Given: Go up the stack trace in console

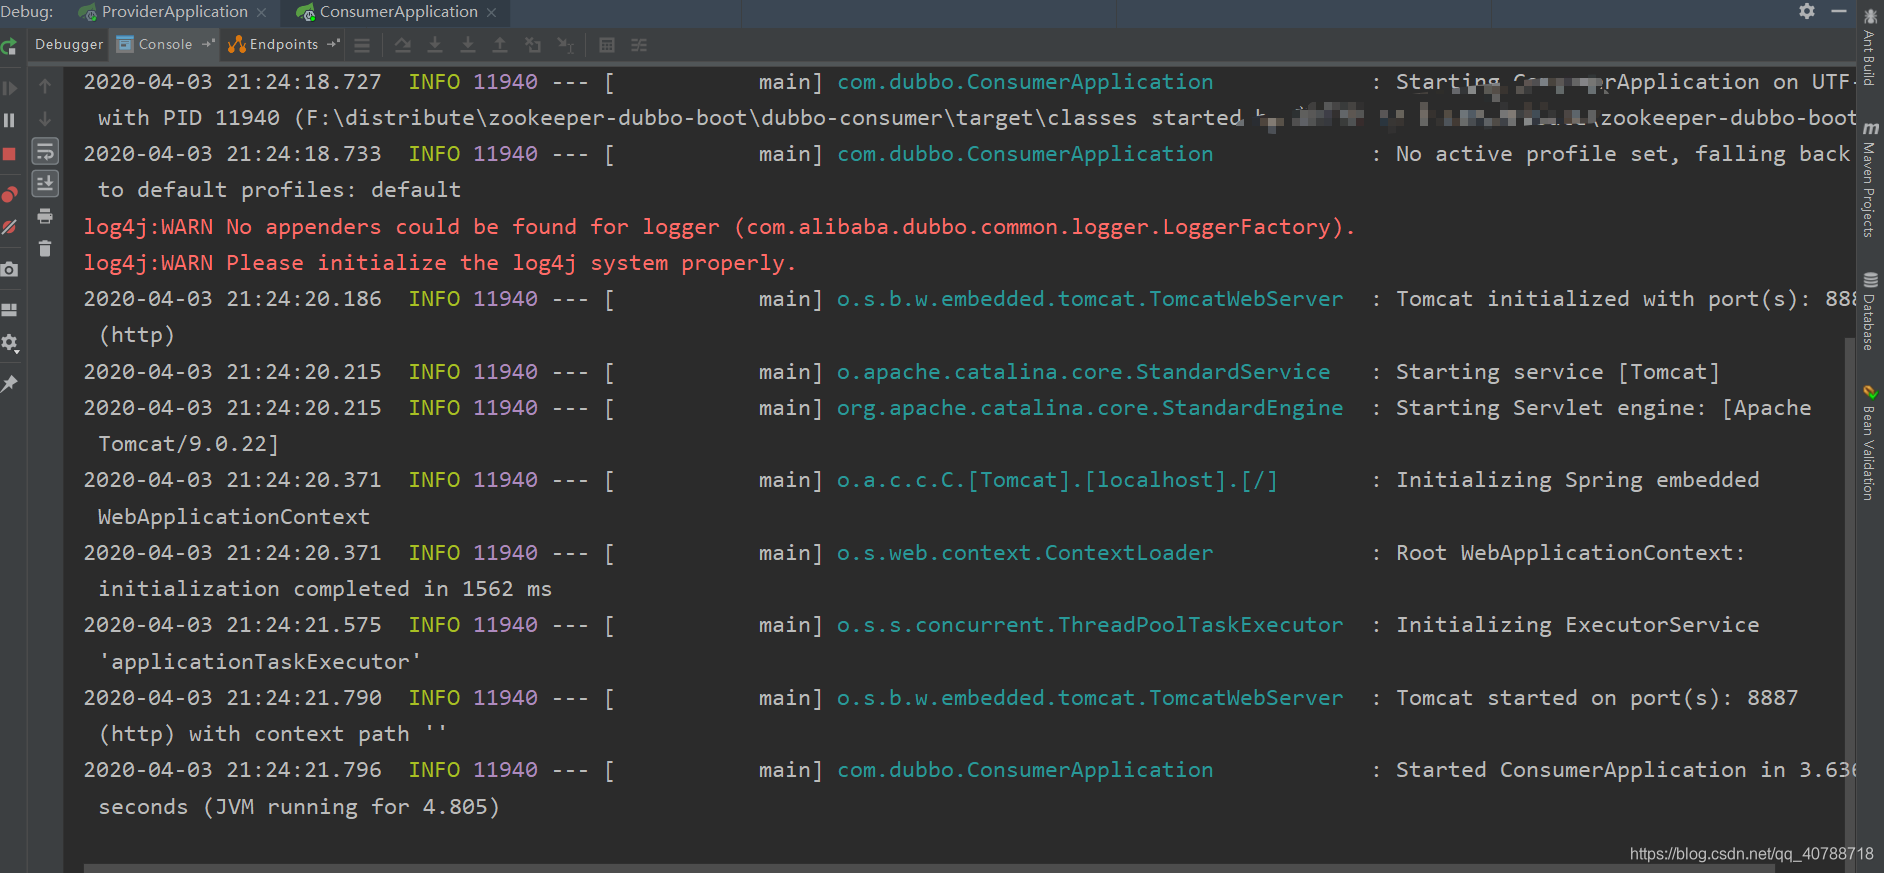Looking at the screenshot, I should 45,86.
